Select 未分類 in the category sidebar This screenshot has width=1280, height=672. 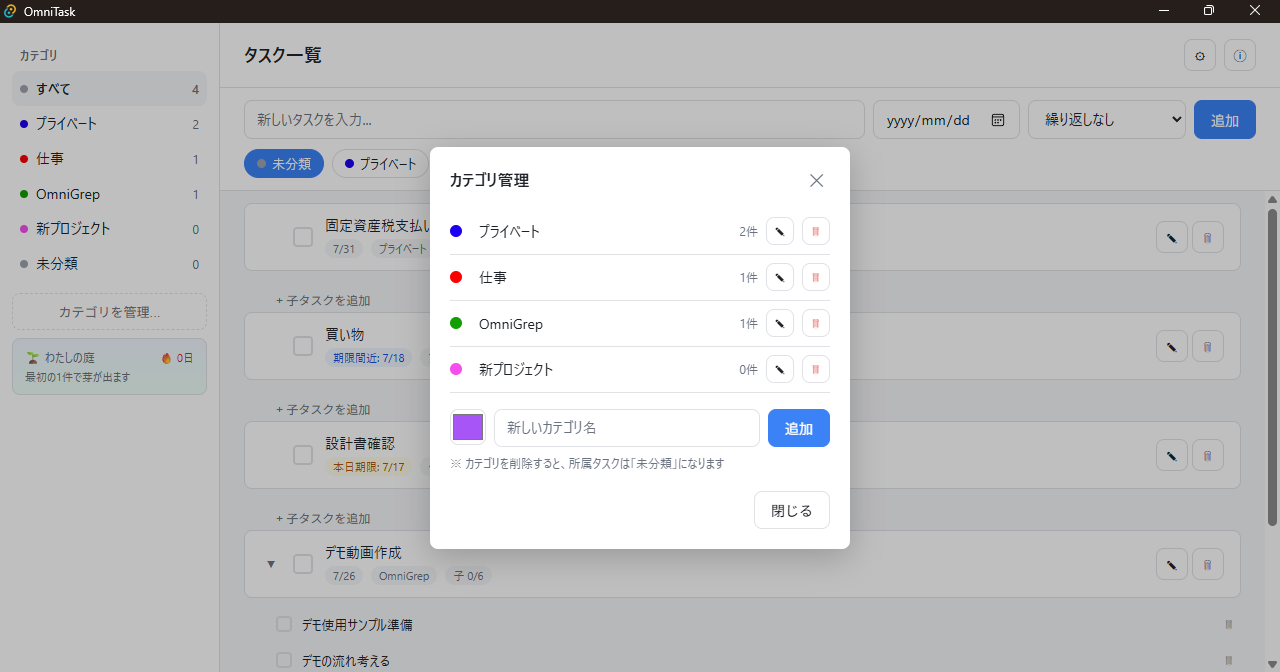(x=109, y=264)
